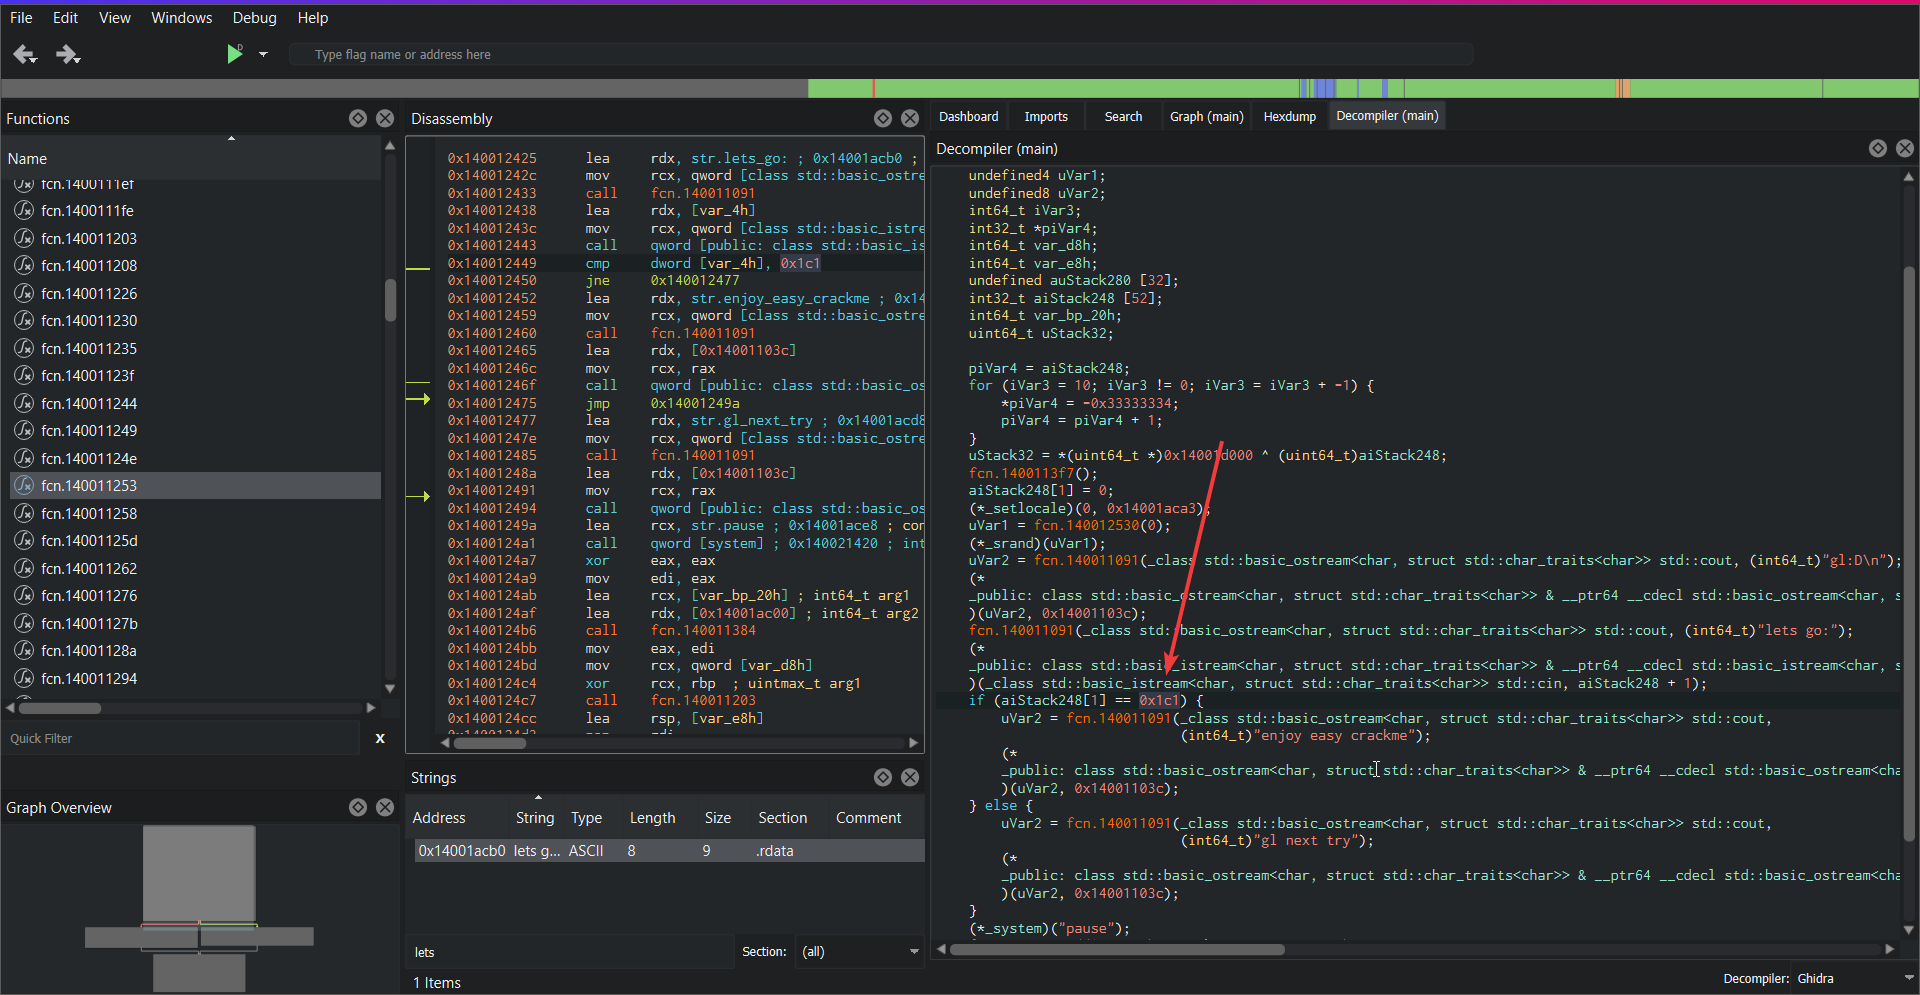Float the Disassembly panel

[883, 118]
